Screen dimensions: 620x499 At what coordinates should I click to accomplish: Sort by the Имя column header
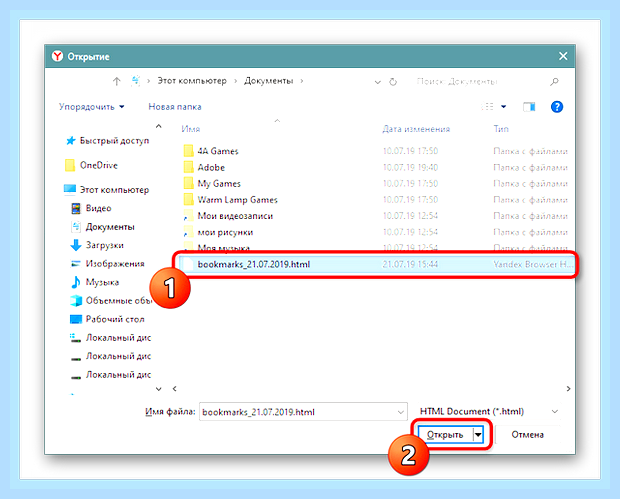[x=191, y=129]
